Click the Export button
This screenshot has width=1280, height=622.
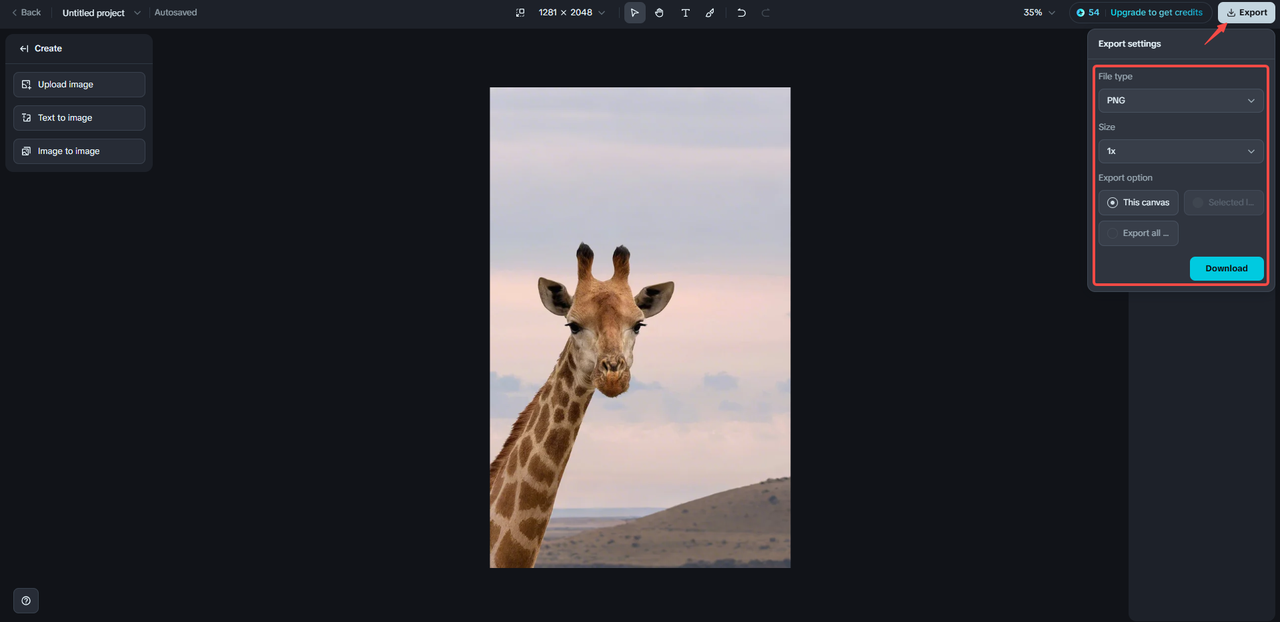[1246, 13]
